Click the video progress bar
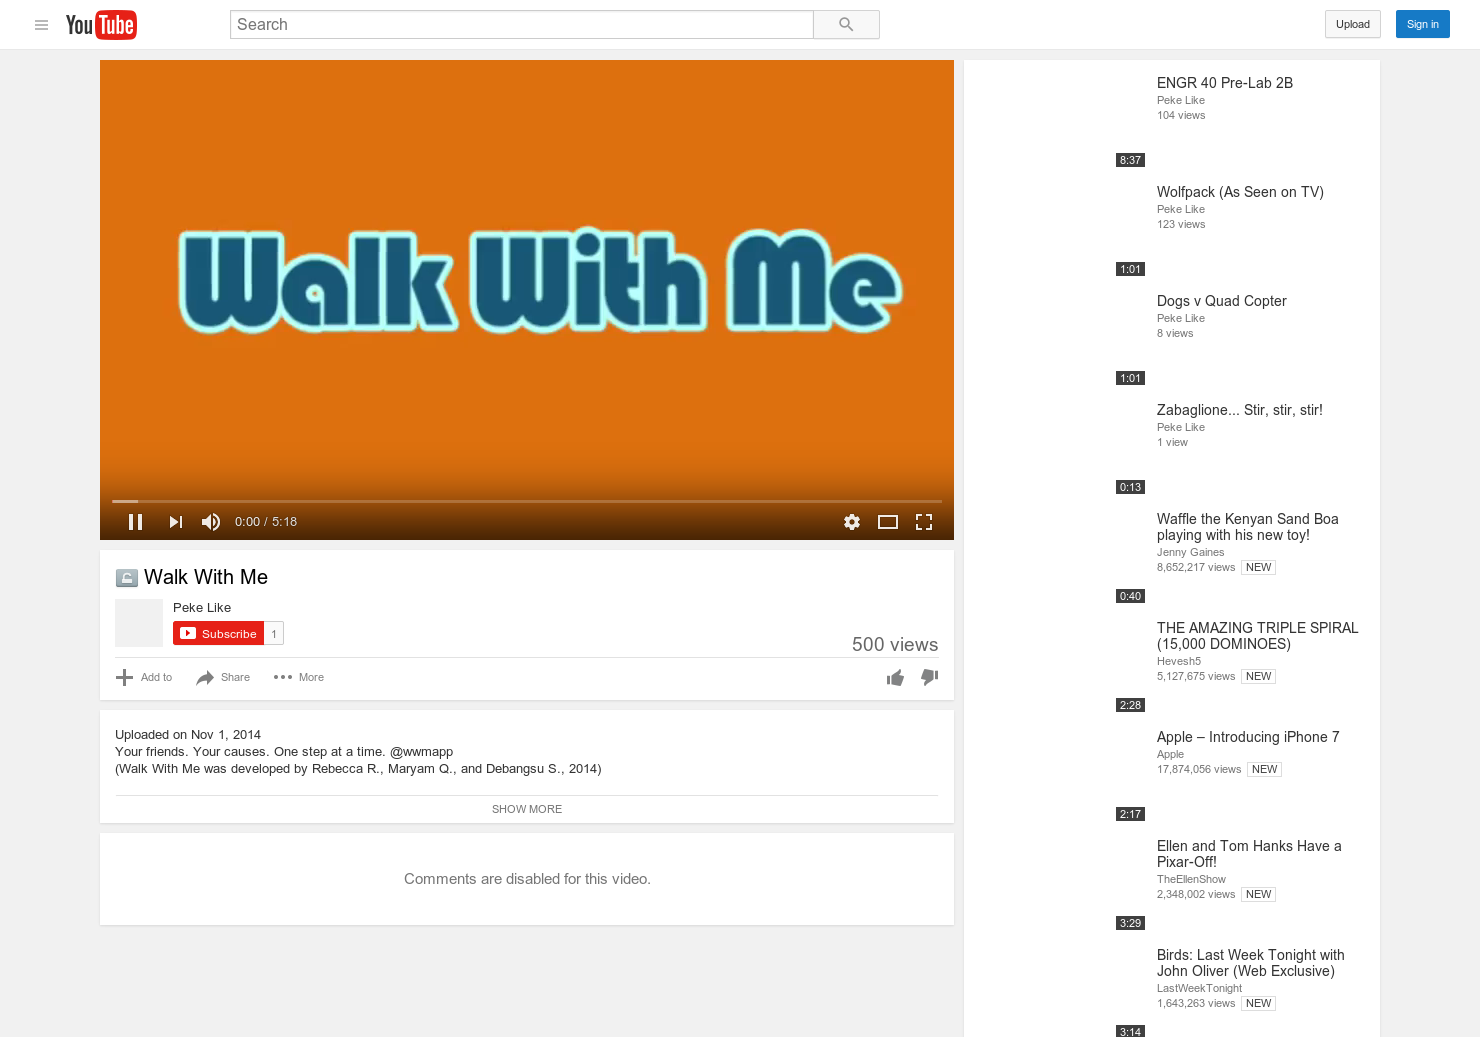Viewport: 1480px width, 1037px height. 527,501
